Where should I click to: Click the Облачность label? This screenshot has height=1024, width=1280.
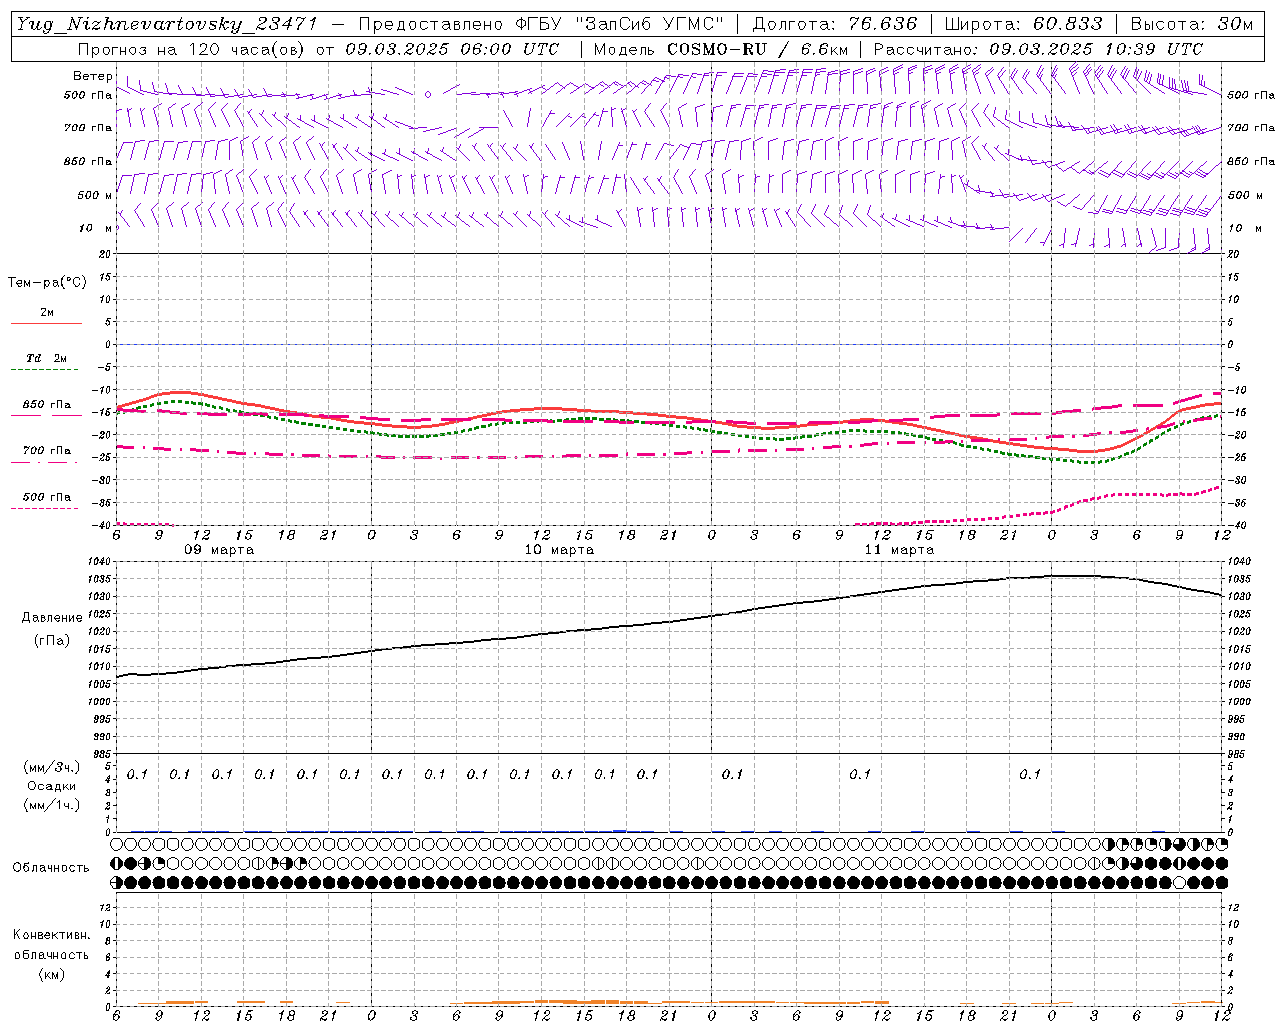[x=51, y=867]
